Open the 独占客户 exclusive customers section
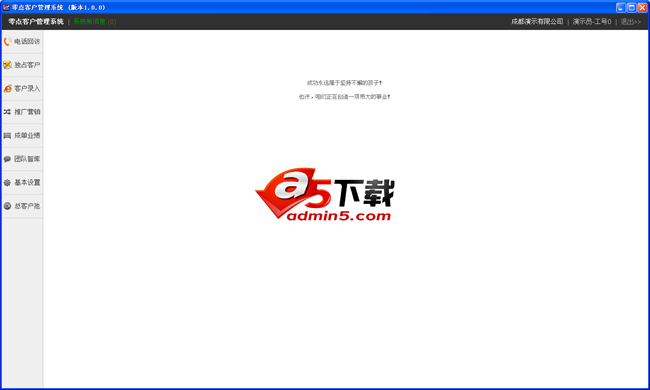Screen dimensions: 650x390 pyautogui.click(x=22, y=65)
